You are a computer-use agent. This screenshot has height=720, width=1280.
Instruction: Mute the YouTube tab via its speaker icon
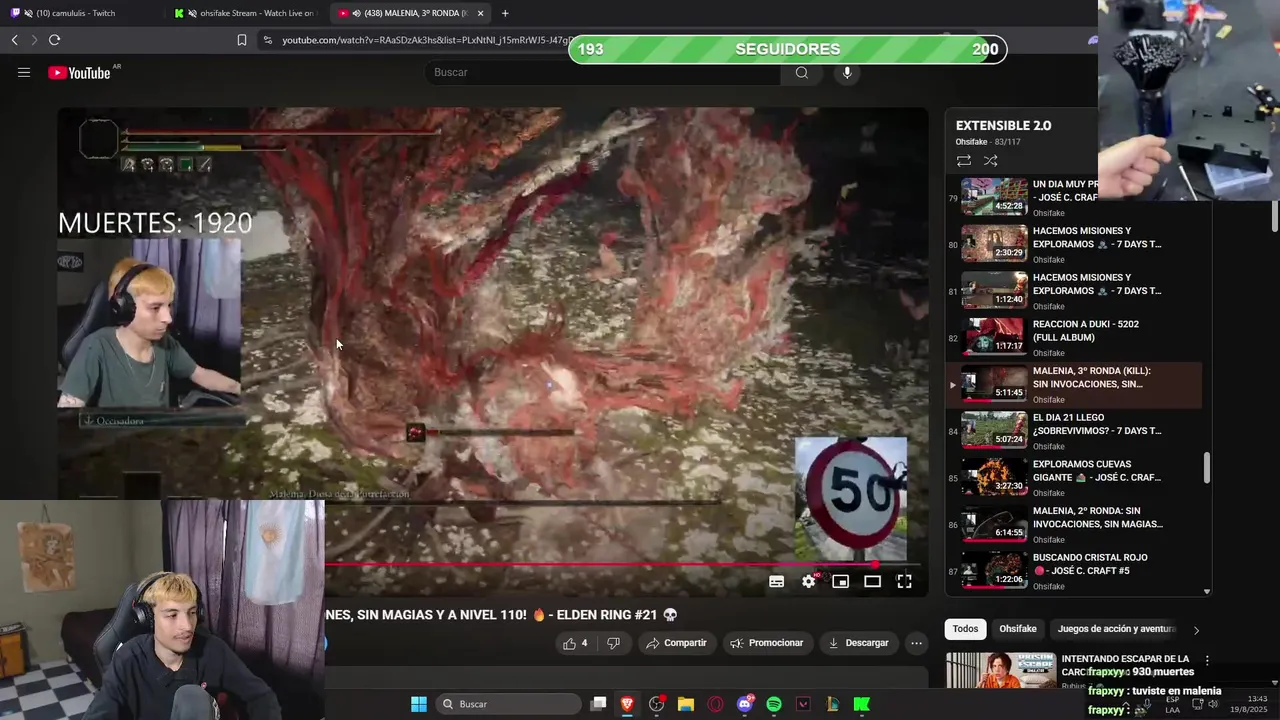pos(357,13)
